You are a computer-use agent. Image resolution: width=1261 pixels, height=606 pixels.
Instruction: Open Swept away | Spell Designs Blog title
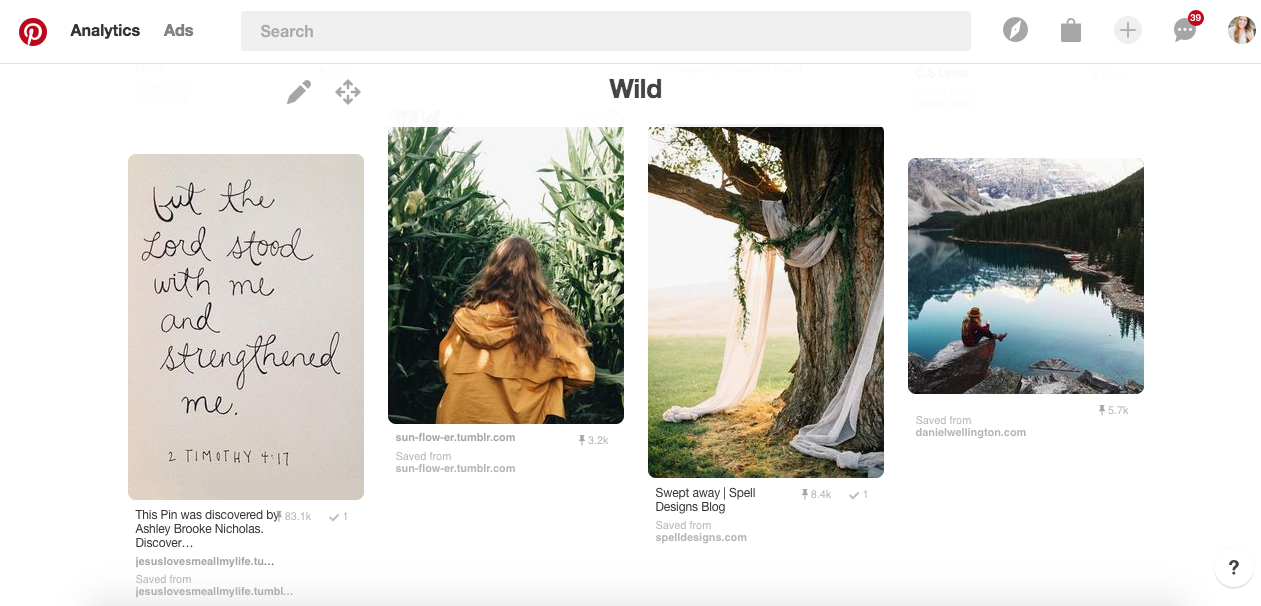[705, 500]
